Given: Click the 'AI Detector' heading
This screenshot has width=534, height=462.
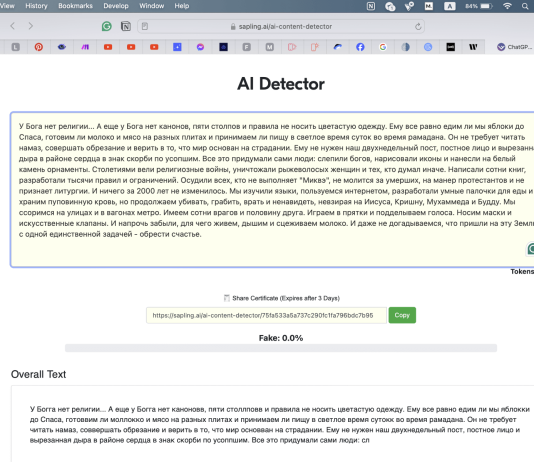Looking at the screenshot, I should [281, 84].
